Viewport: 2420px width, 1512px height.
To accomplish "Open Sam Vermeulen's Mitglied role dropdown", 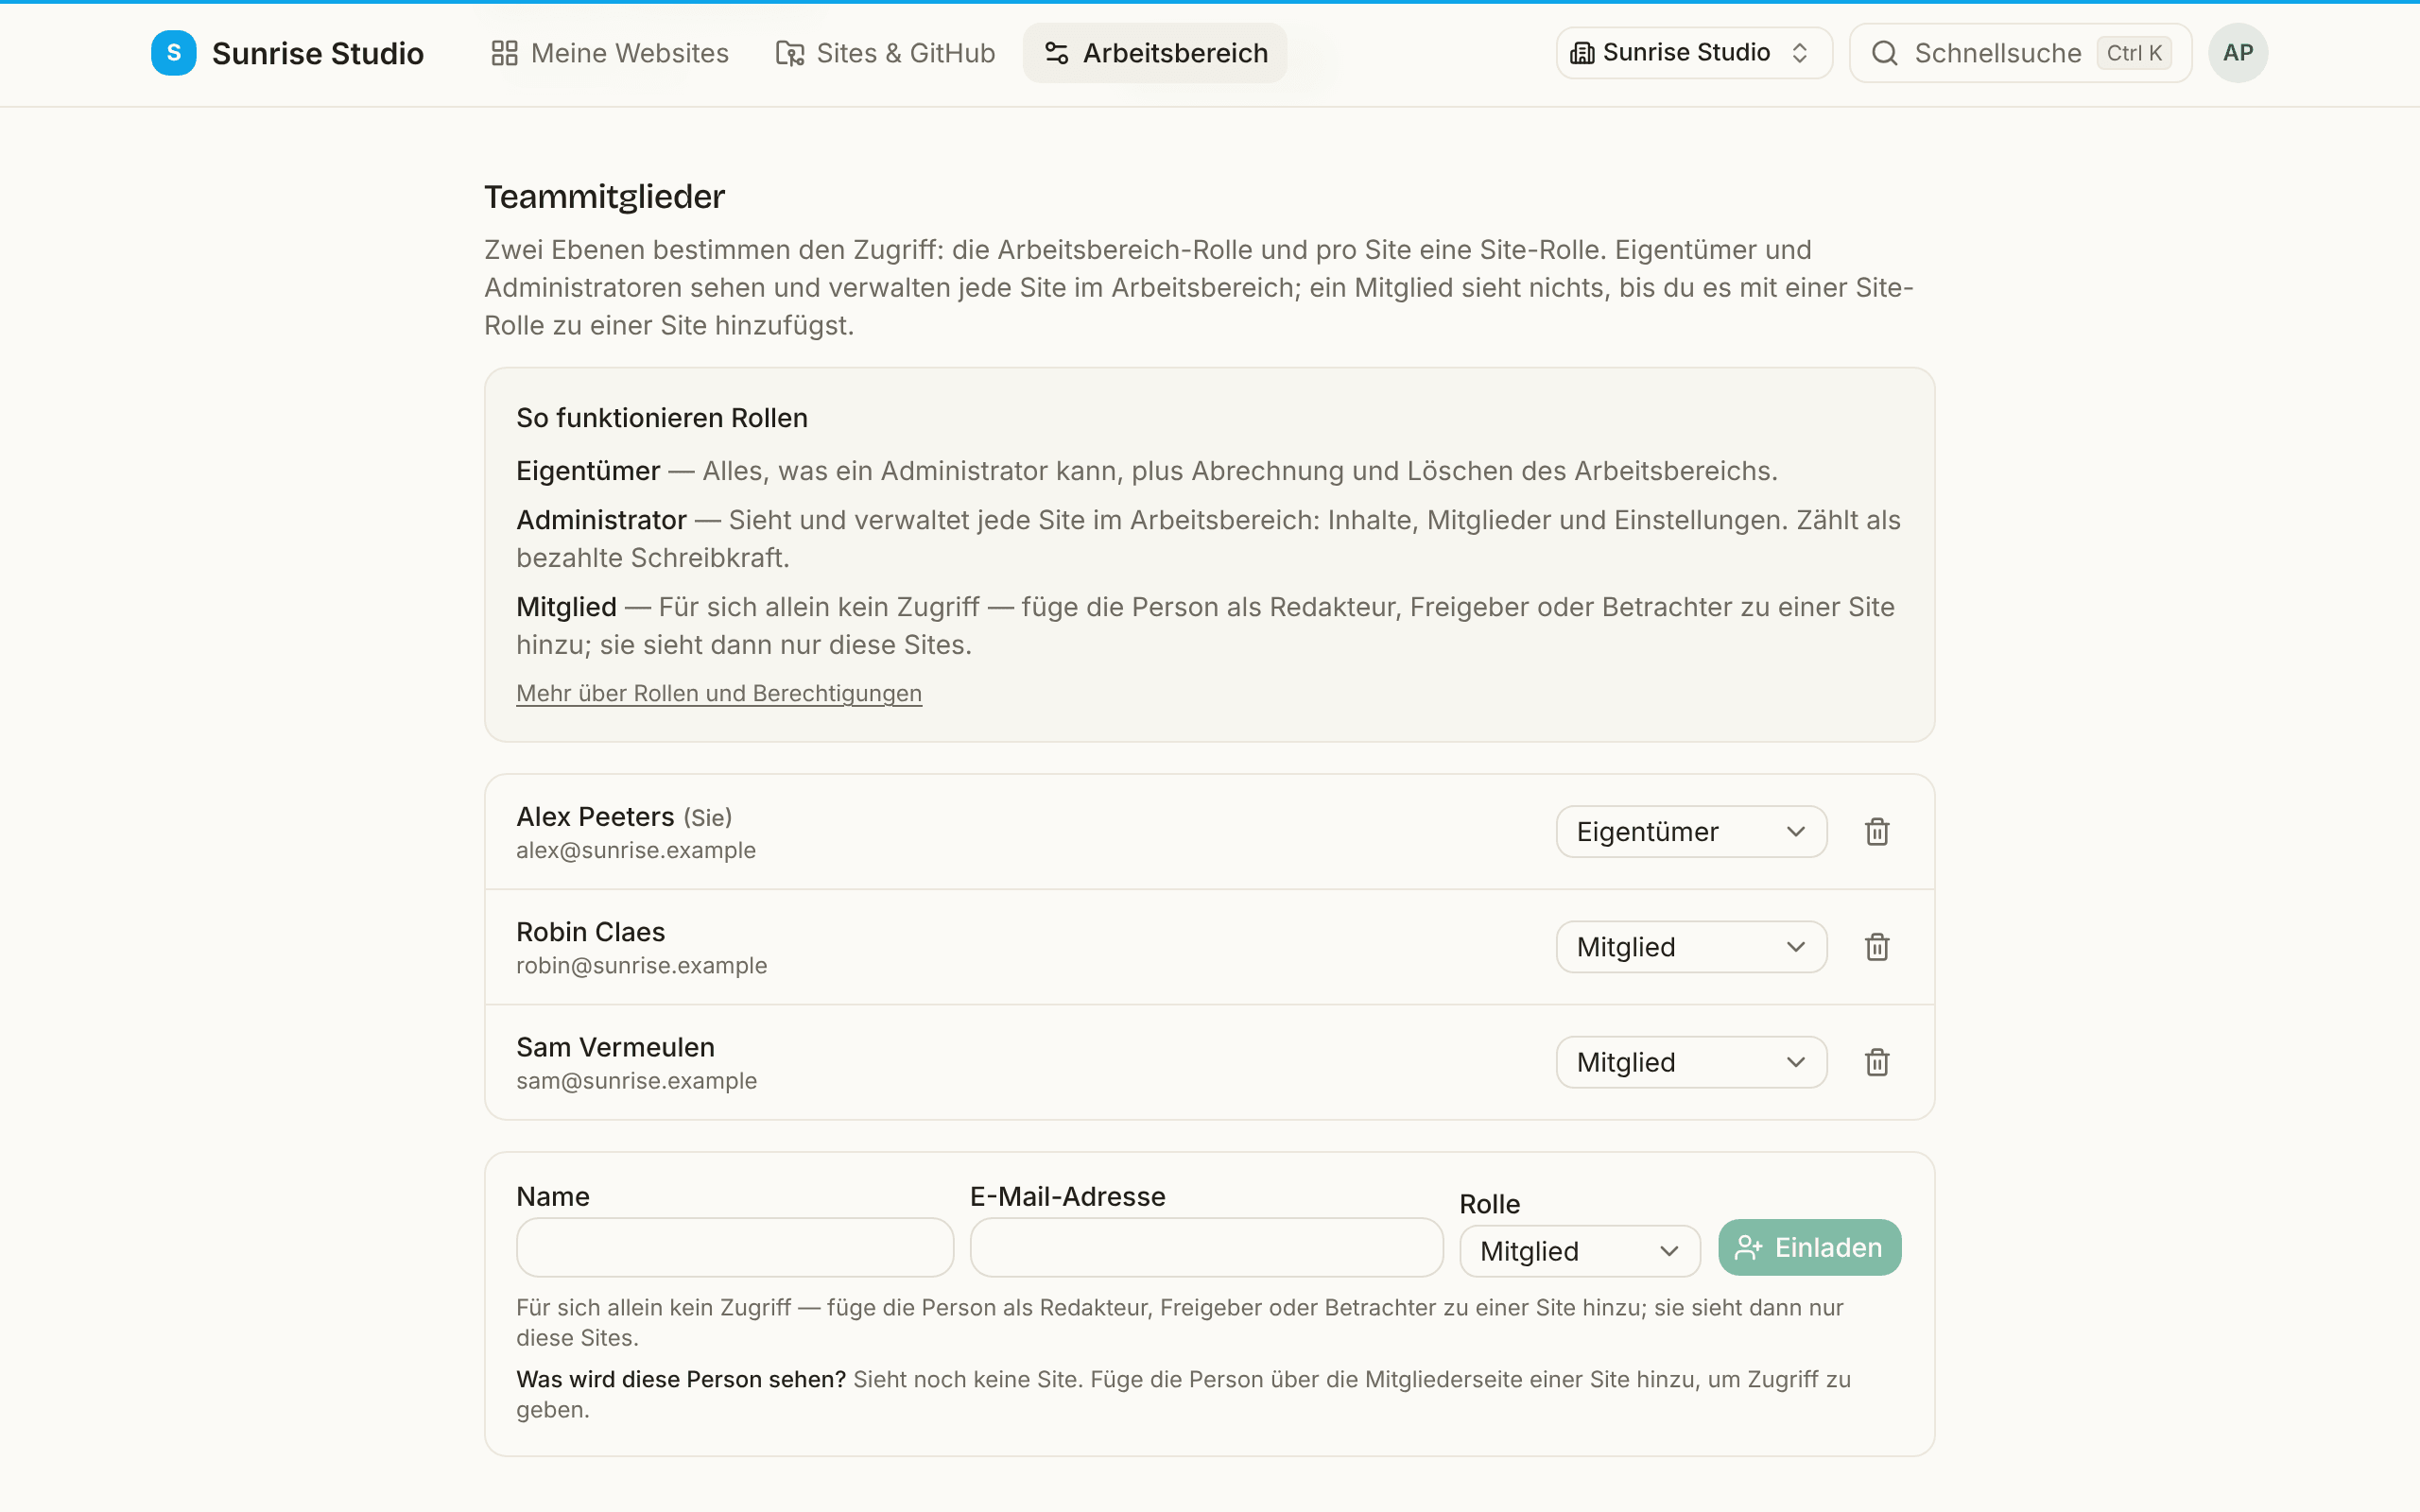I will coord(1691,1062).
